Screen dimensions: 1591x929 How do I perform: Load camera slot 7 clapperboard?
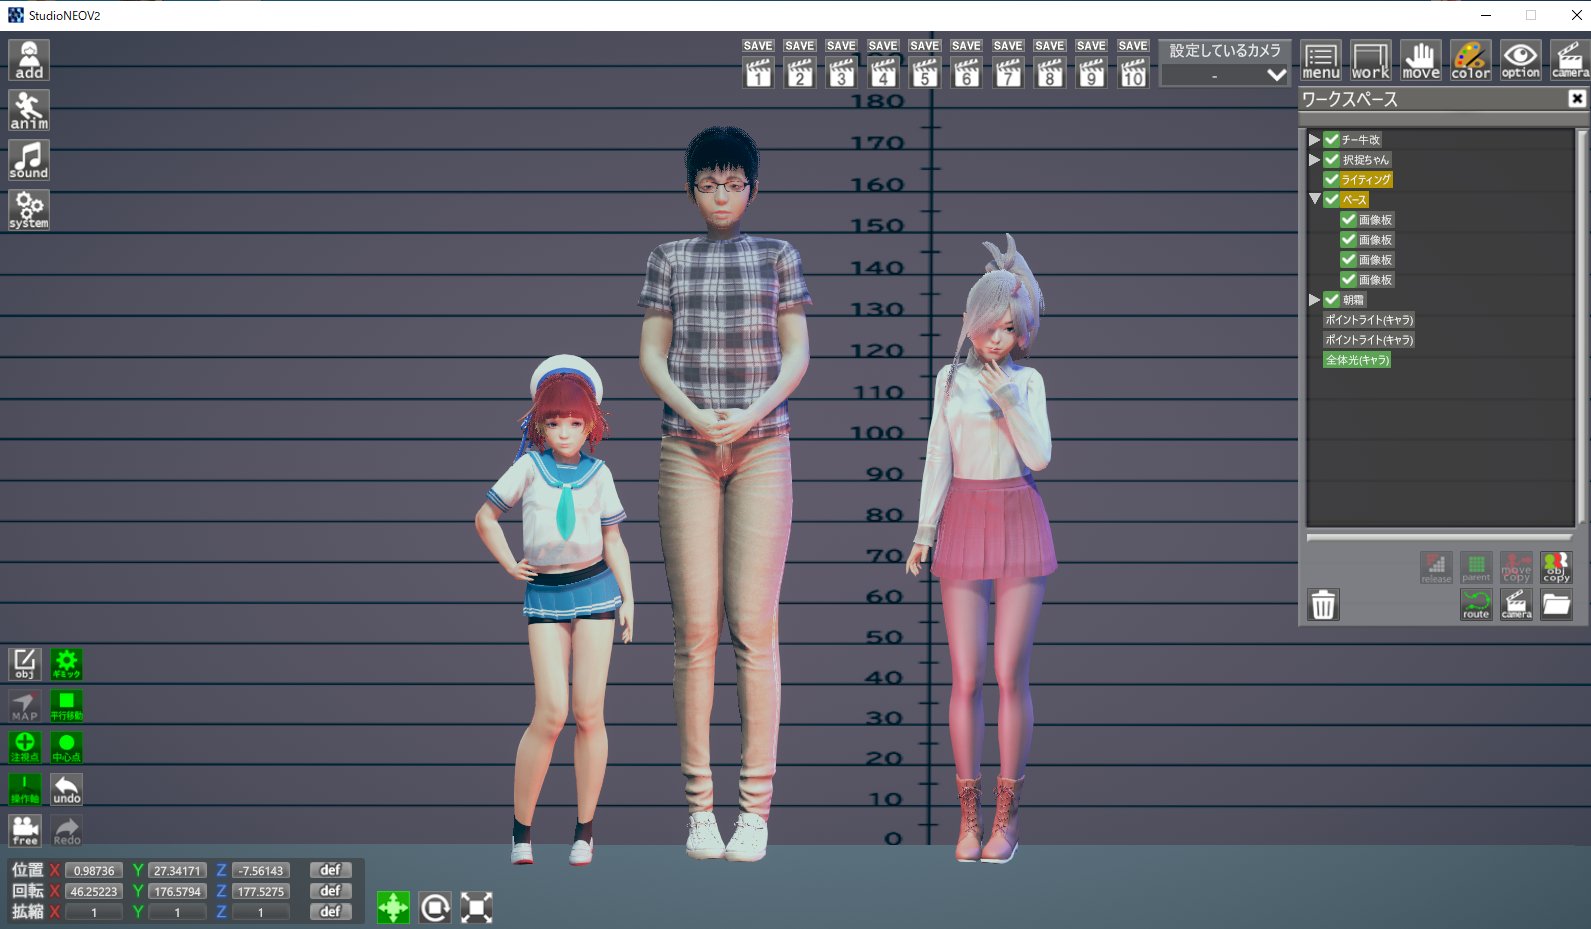coord(1008,73)
